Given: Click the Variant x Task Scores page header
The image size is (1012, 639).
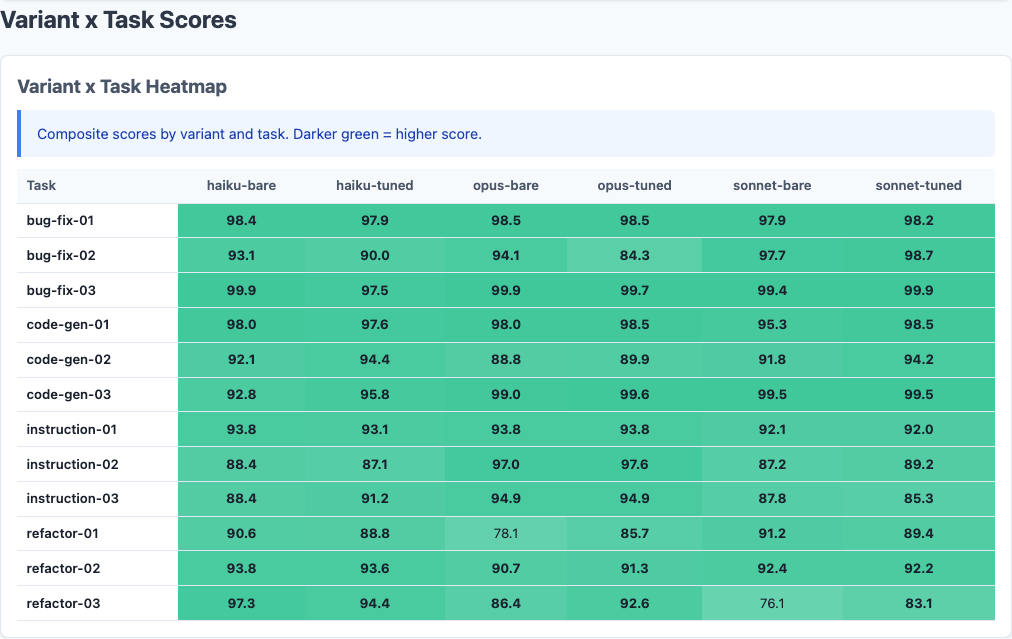Looking at the screenshot, I should (127, 19).
